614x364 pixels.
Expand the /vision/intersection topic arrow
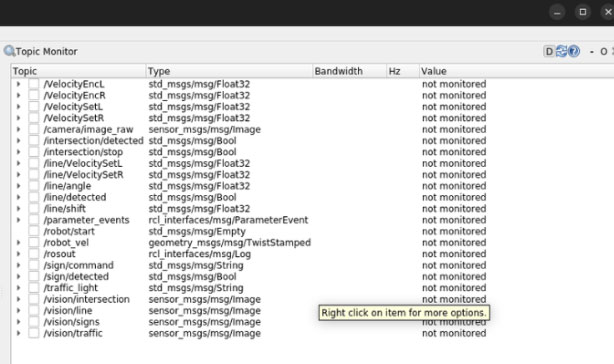(18, 299)
